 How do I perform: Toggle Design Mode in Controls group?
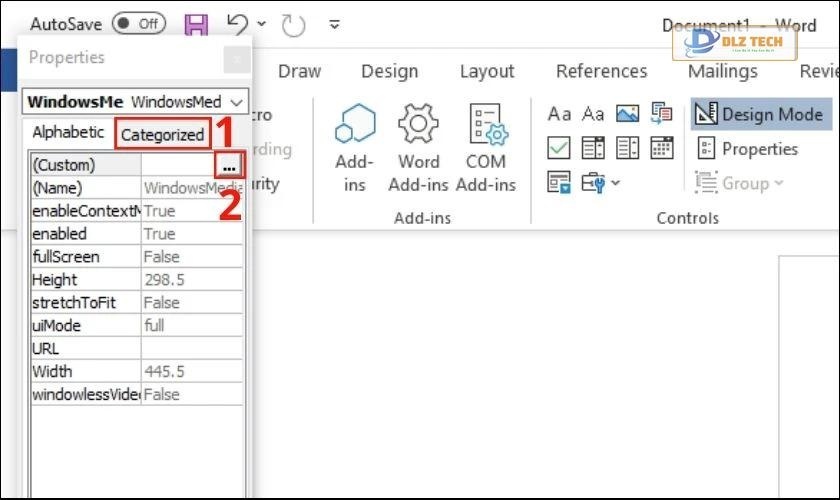tap(757, 114)
